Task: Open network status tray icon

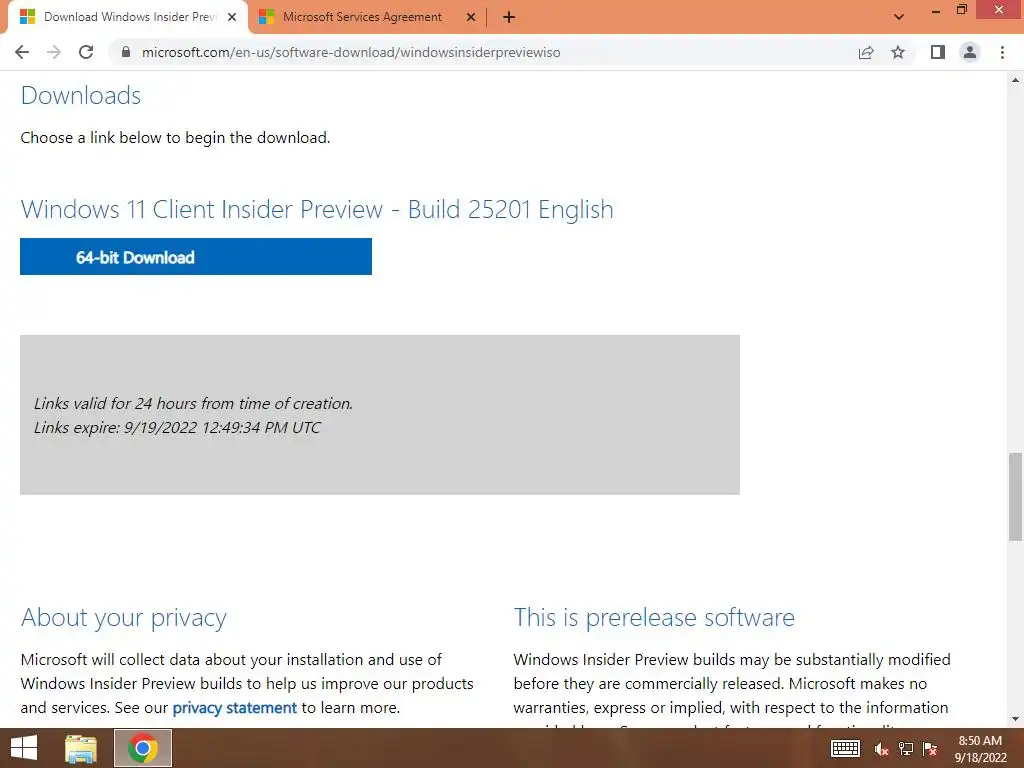Action: [906, 749]
